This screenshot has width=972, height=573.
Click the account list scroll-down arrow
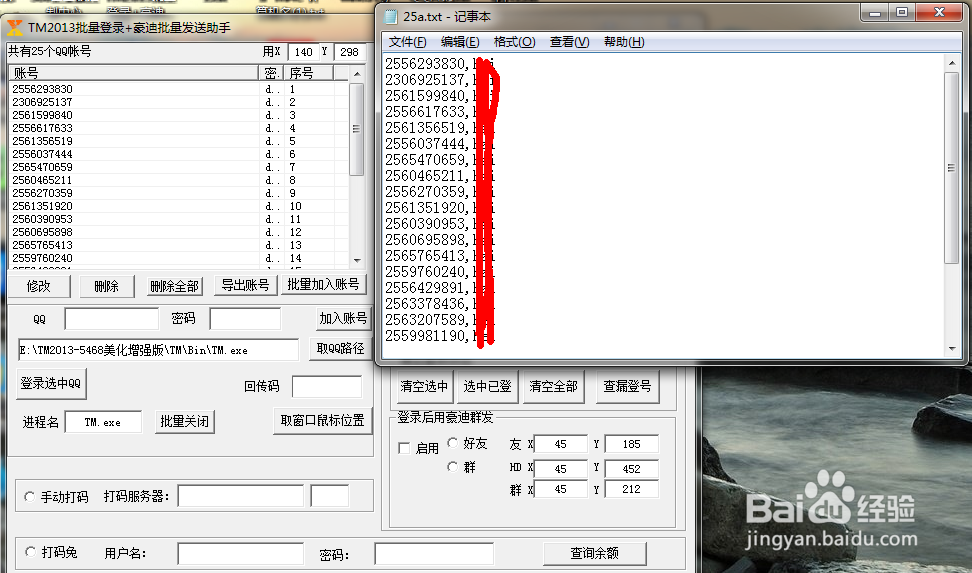click(x=356, y=260)
